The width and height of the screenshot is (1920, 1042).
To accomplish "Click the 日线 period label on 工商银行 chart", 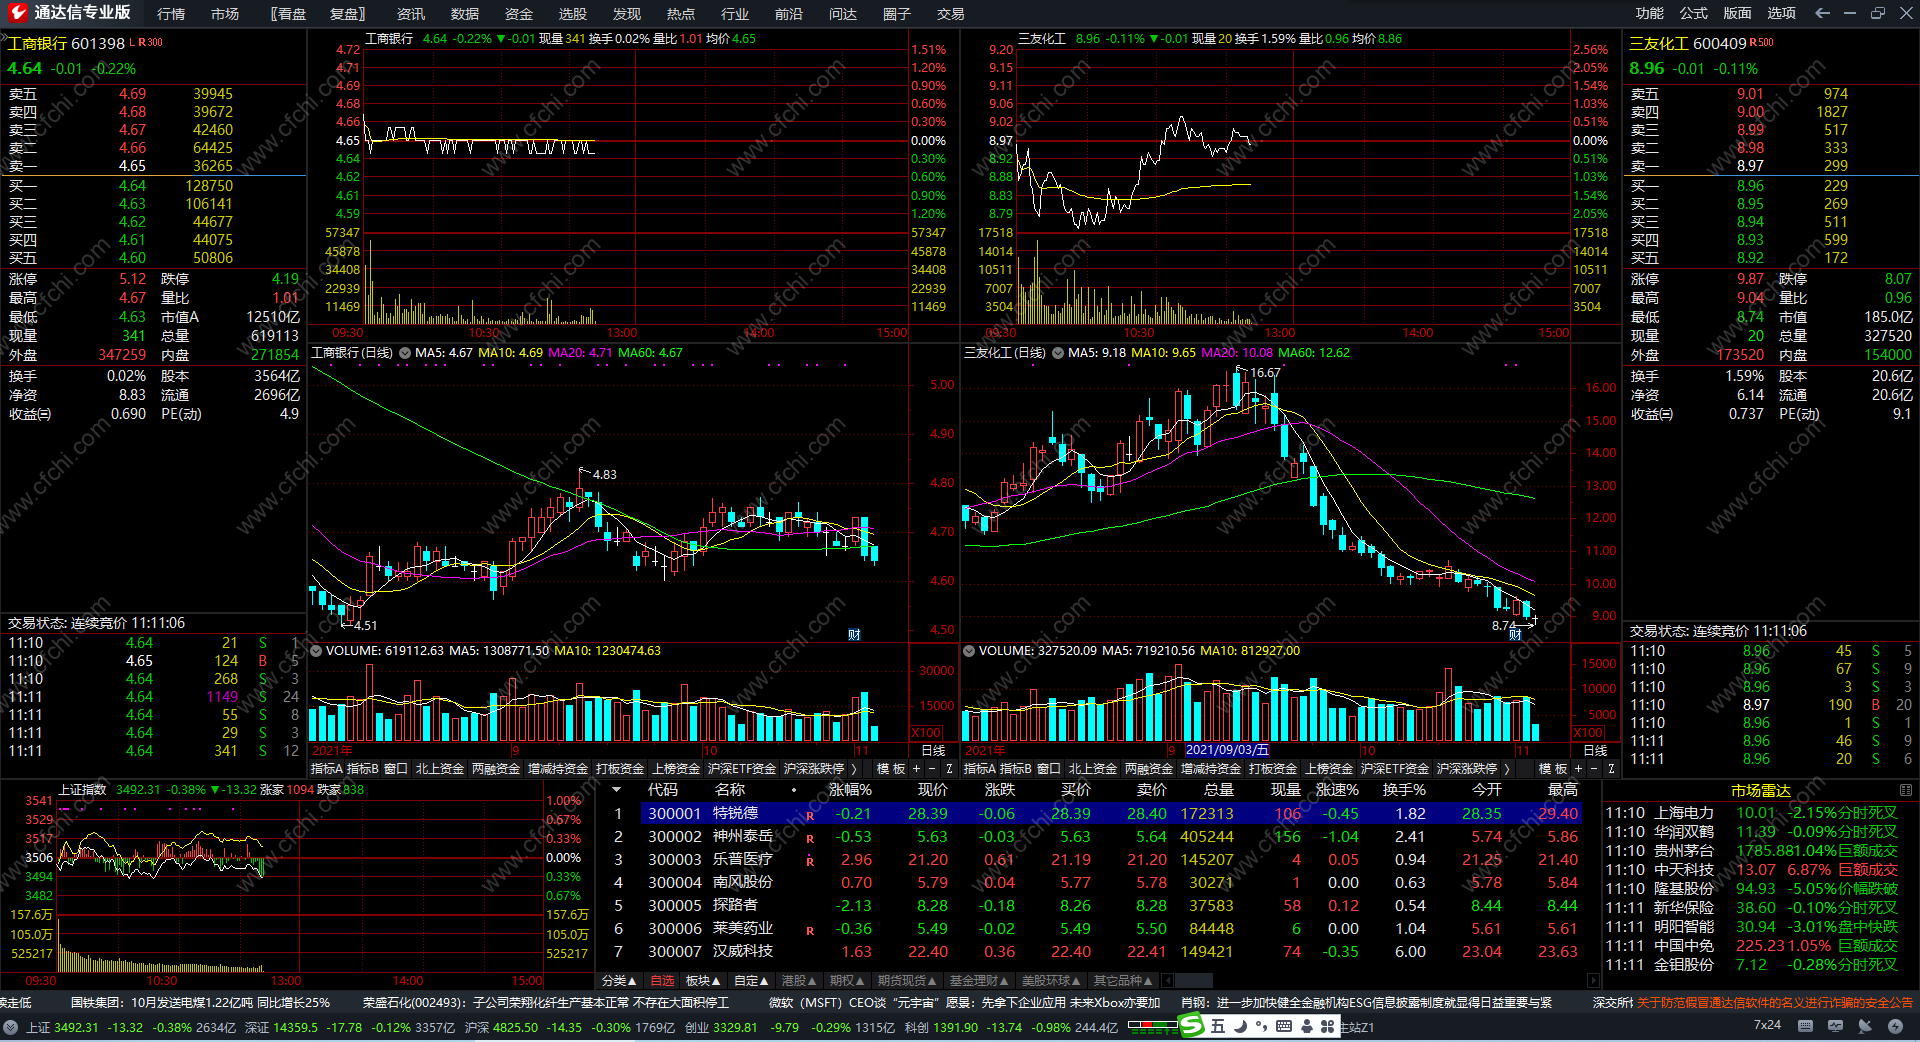I will [x=933, y=751].
